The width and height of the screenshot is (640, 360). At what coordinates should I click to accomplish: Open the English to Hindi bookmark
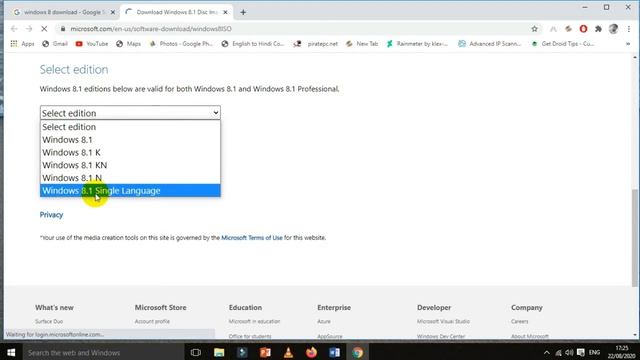coord(253,44)
